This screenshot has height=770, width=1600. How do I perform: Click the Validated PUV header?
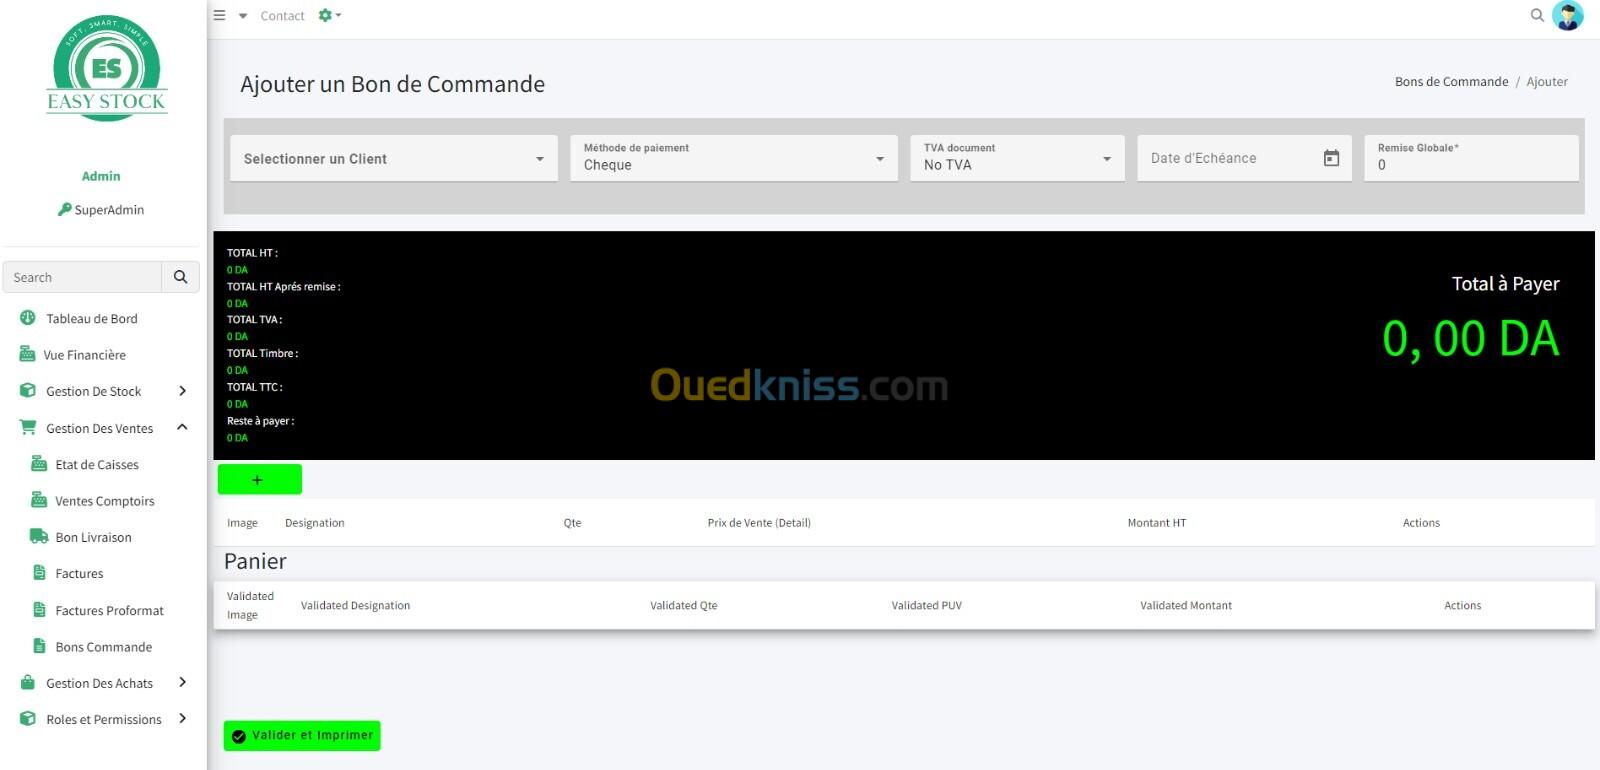point(927,605)
